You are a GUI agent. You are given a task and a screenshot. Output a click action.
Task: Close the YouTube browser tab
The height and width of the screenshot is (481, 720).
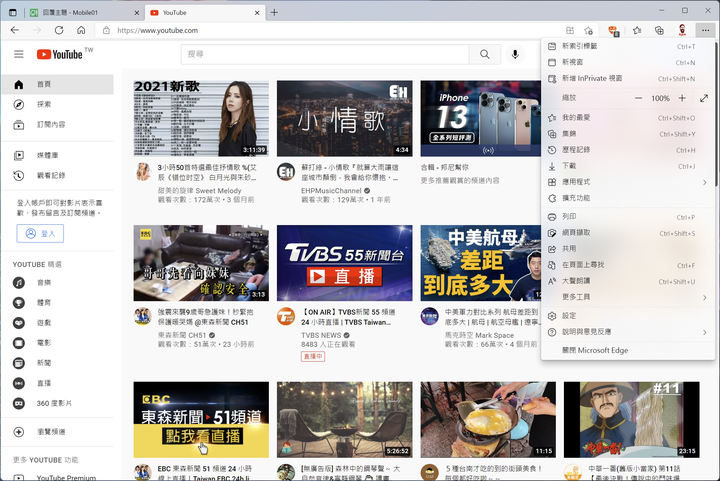tap(257, 13)
